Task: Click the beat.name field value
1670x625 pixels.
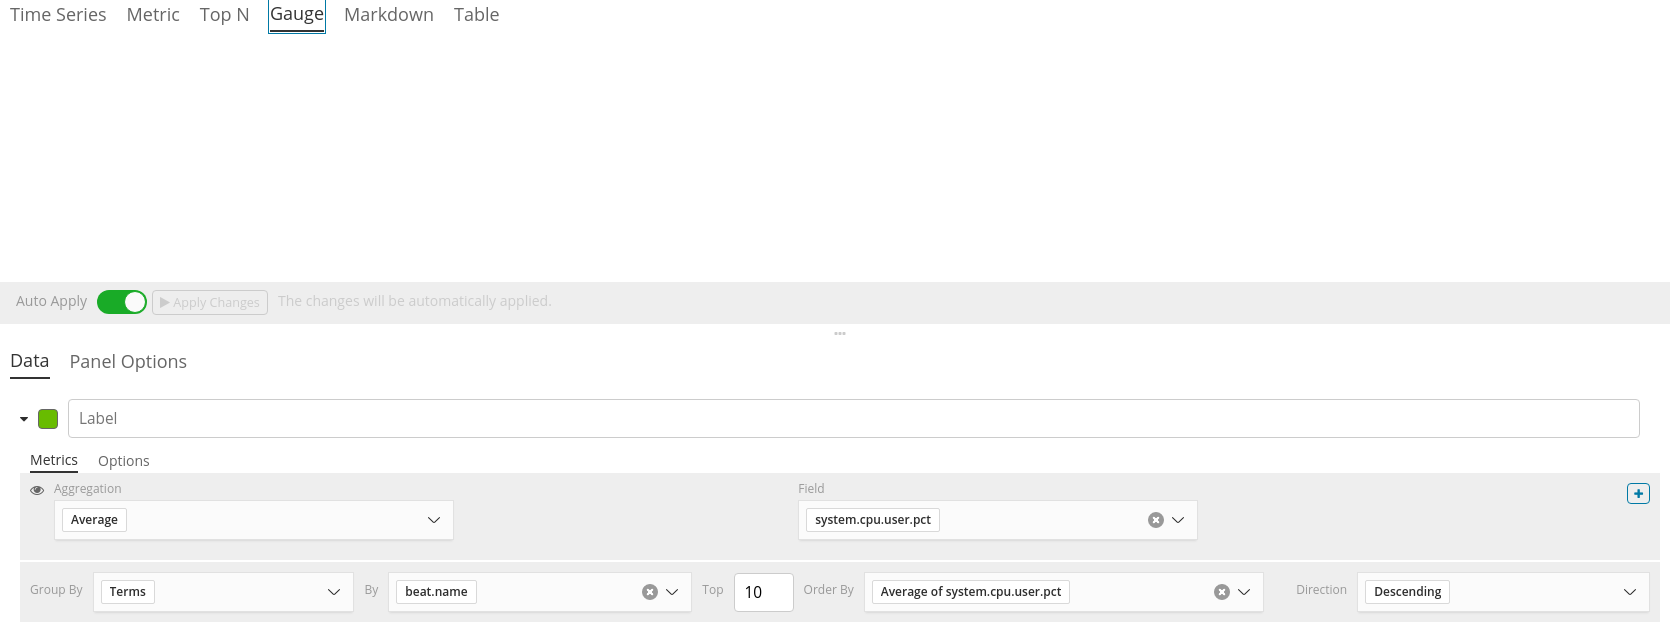Action: point(436,592)
